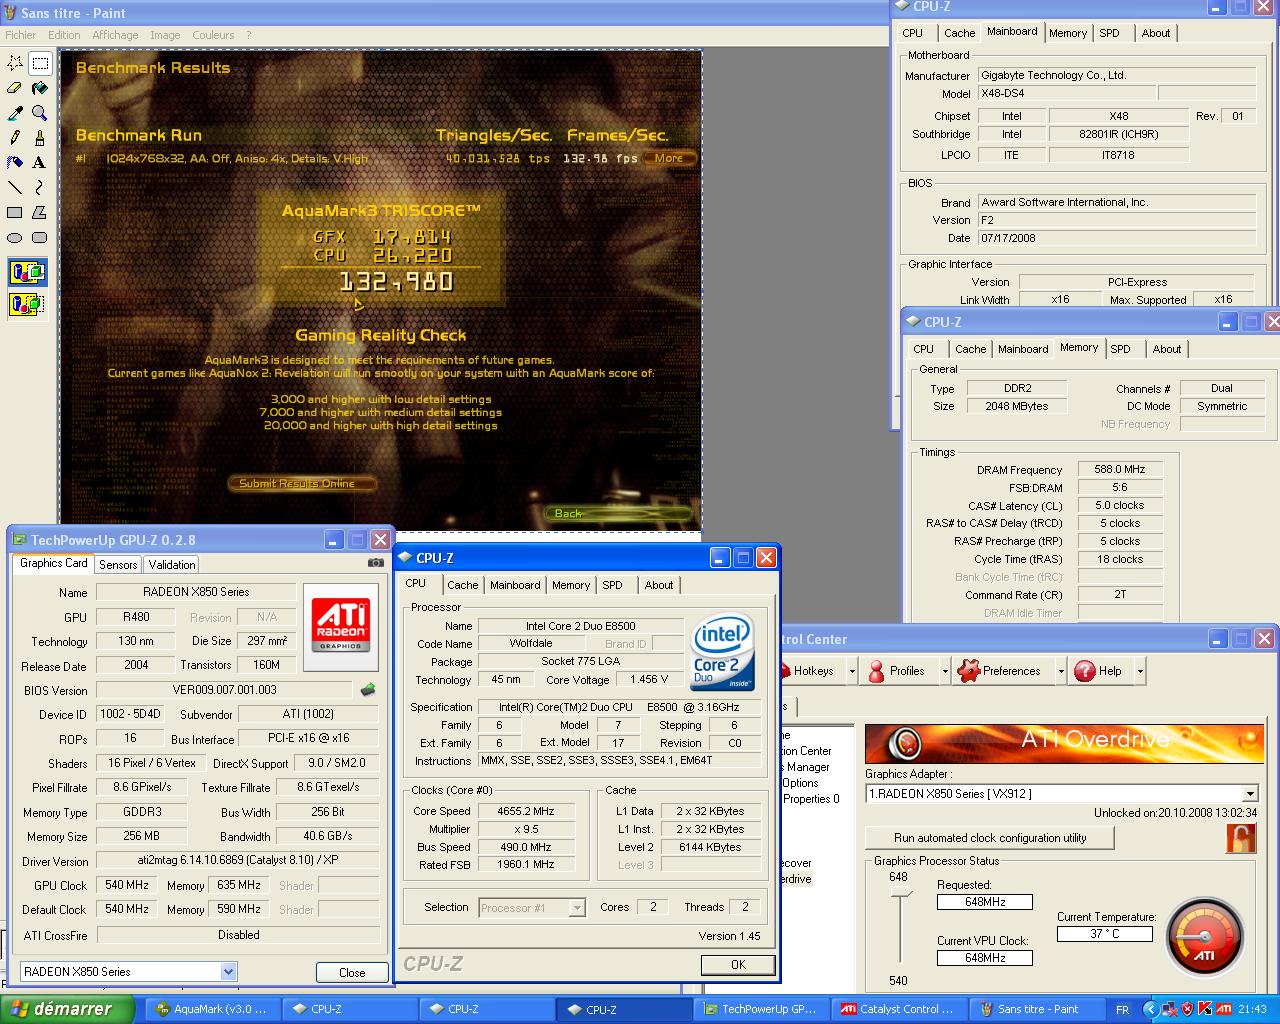
Task: Open the Couleurs menu in Paint
Action: click(213, 35)
